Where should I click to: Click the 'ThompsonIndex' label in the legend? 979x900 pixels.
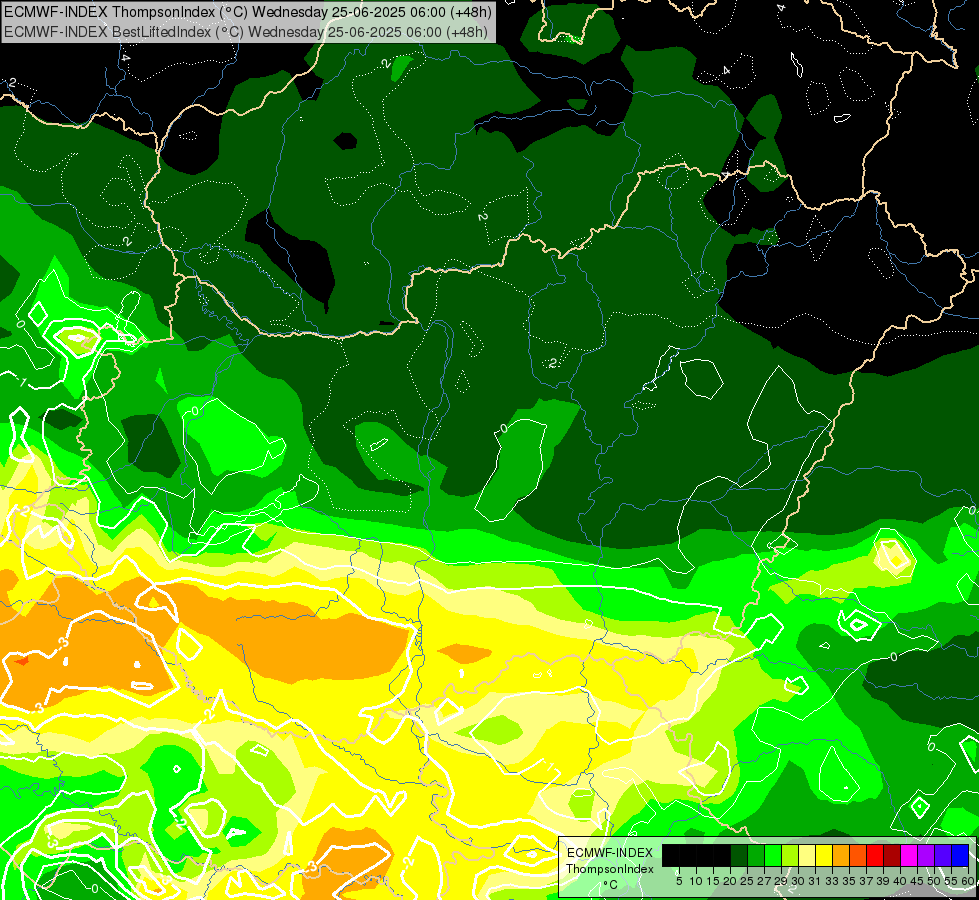610,869
